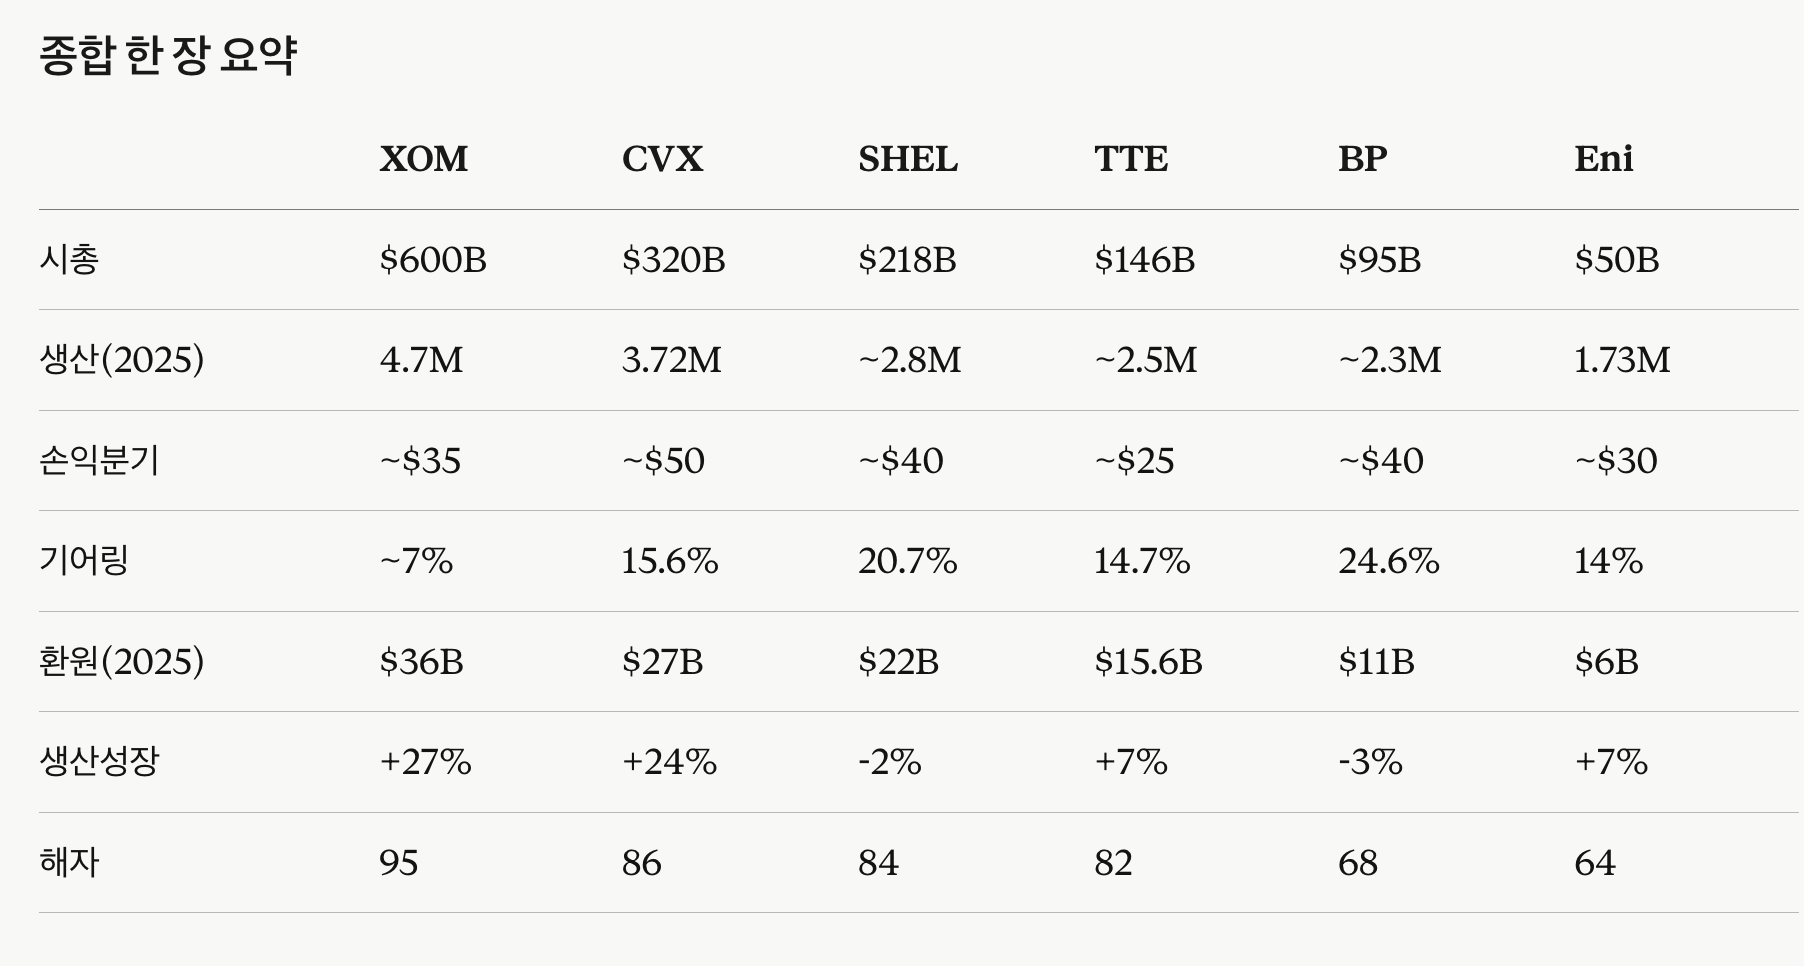Screen dimensions: 1804x966
Task: Select the 1.73M production cell for Eni
Action: pos(1622,360)
